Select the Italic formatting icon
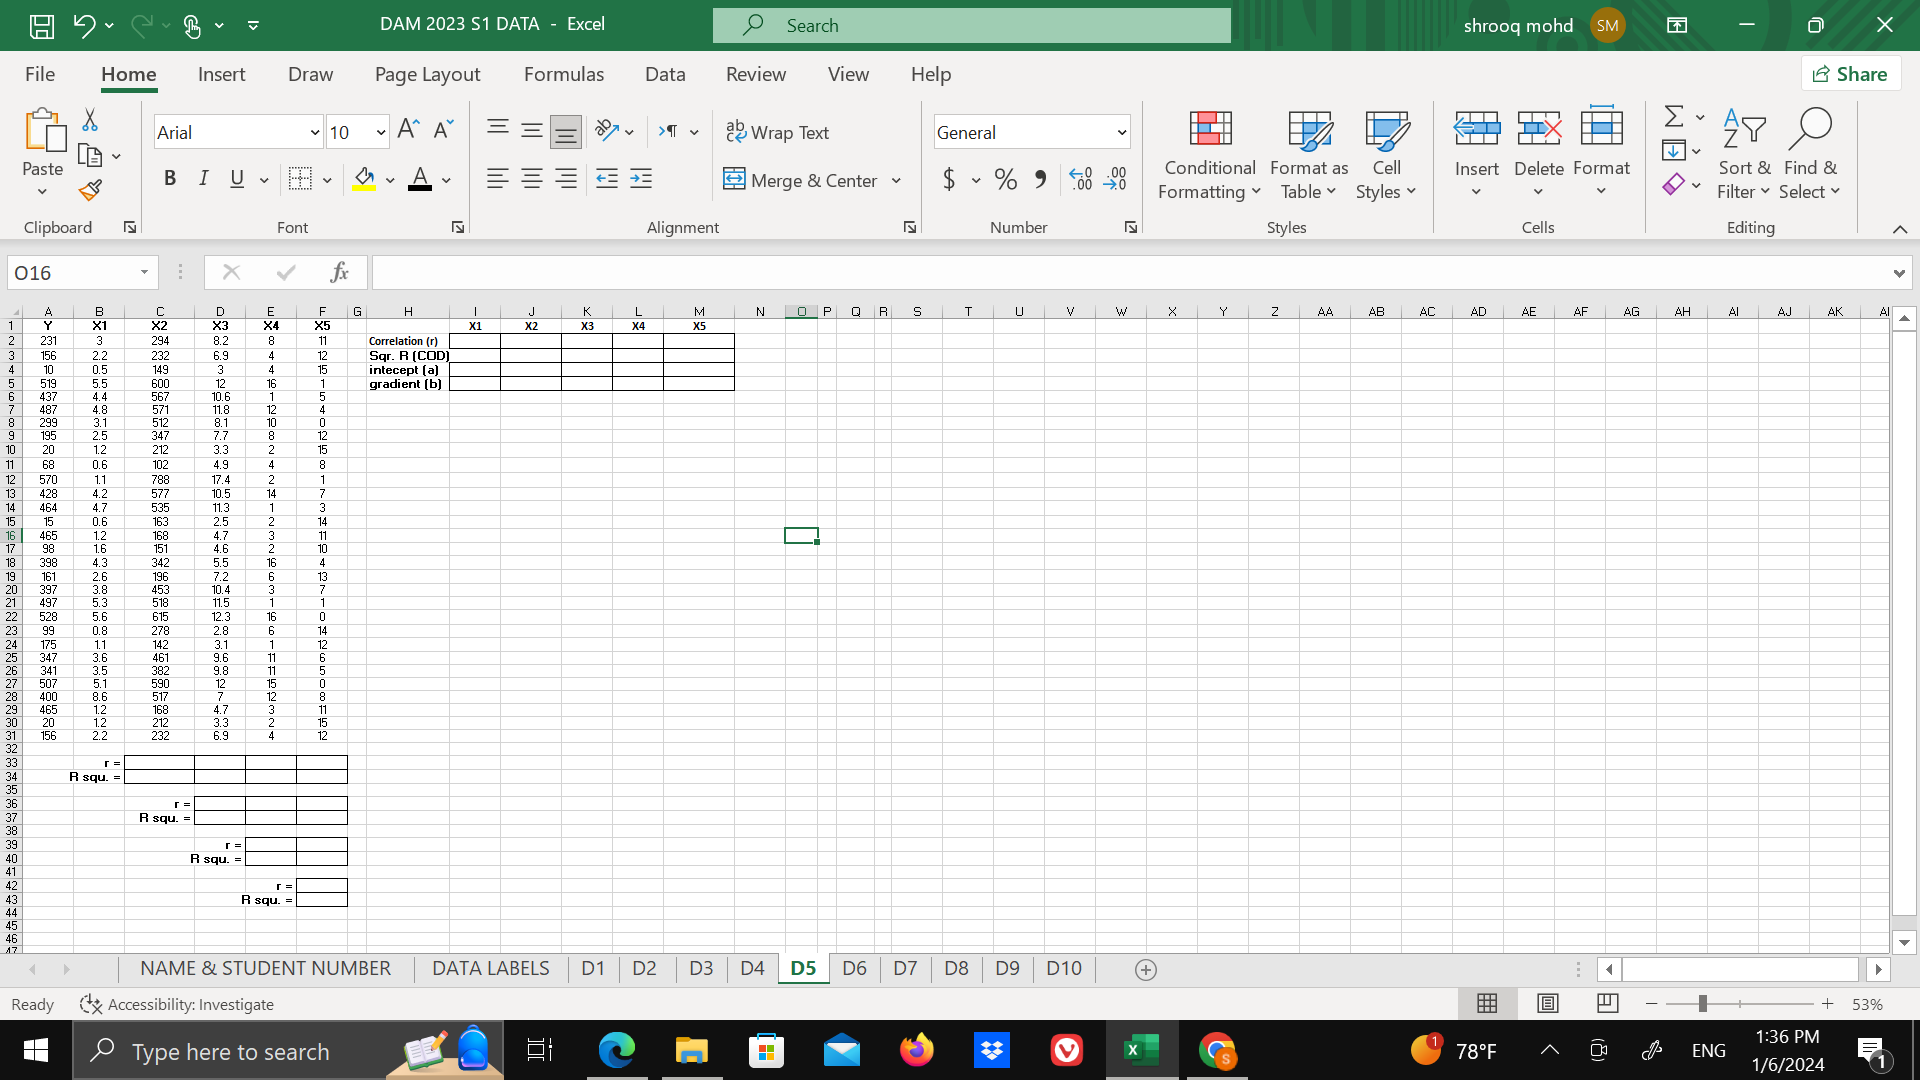 click(203, 178)
